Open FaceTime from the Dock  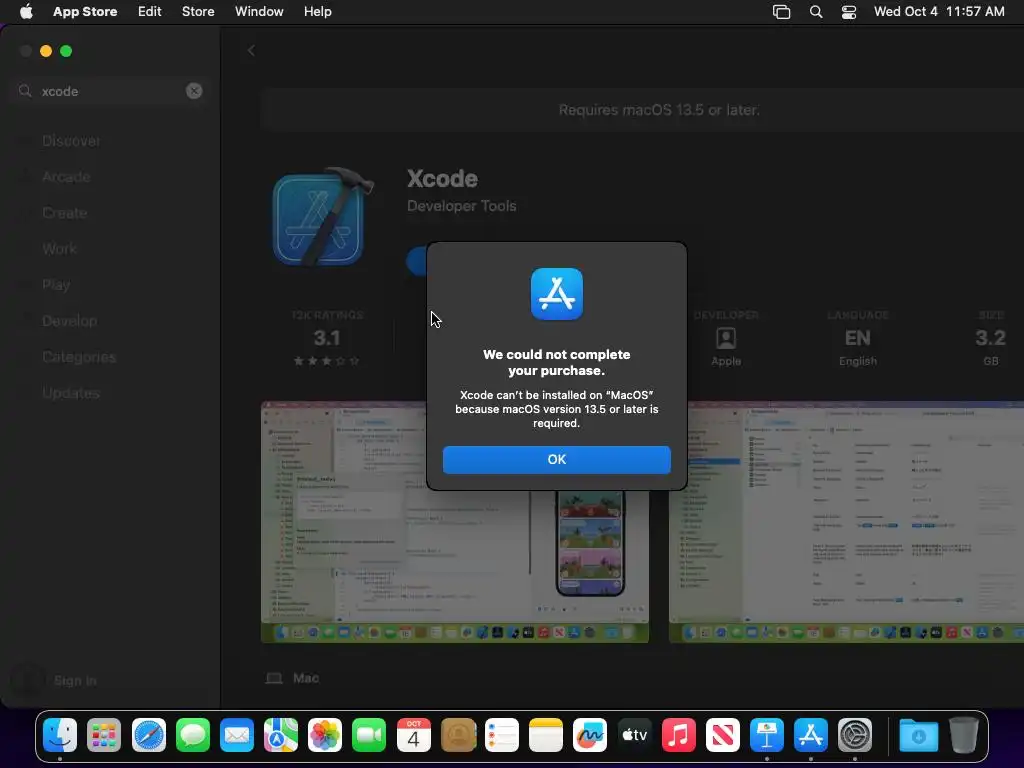(369, 735)
